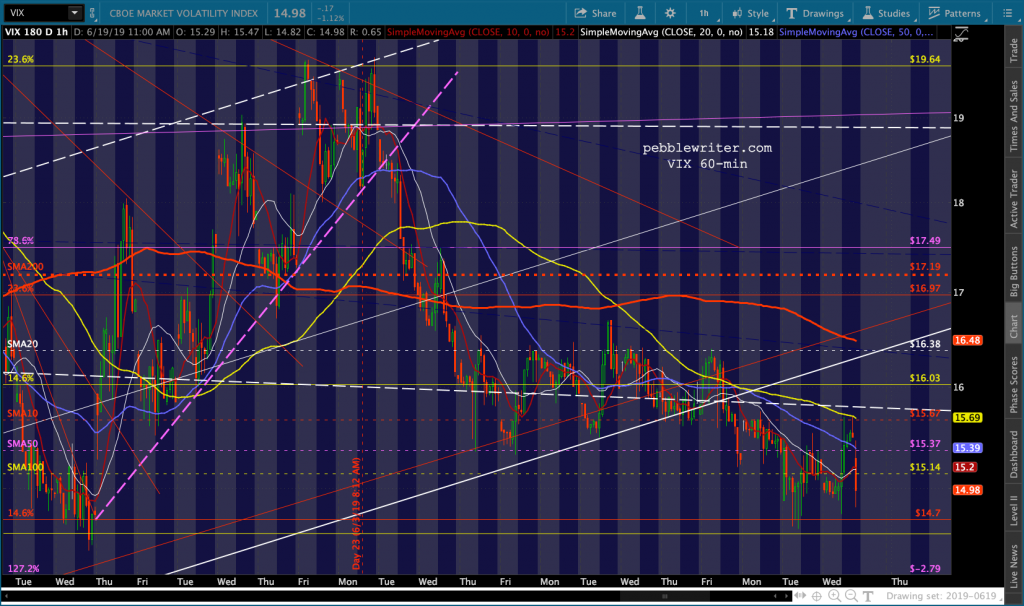The image size is (1024, 606).
Task: Click the symbol link chain icon
Action: point(92,13)
